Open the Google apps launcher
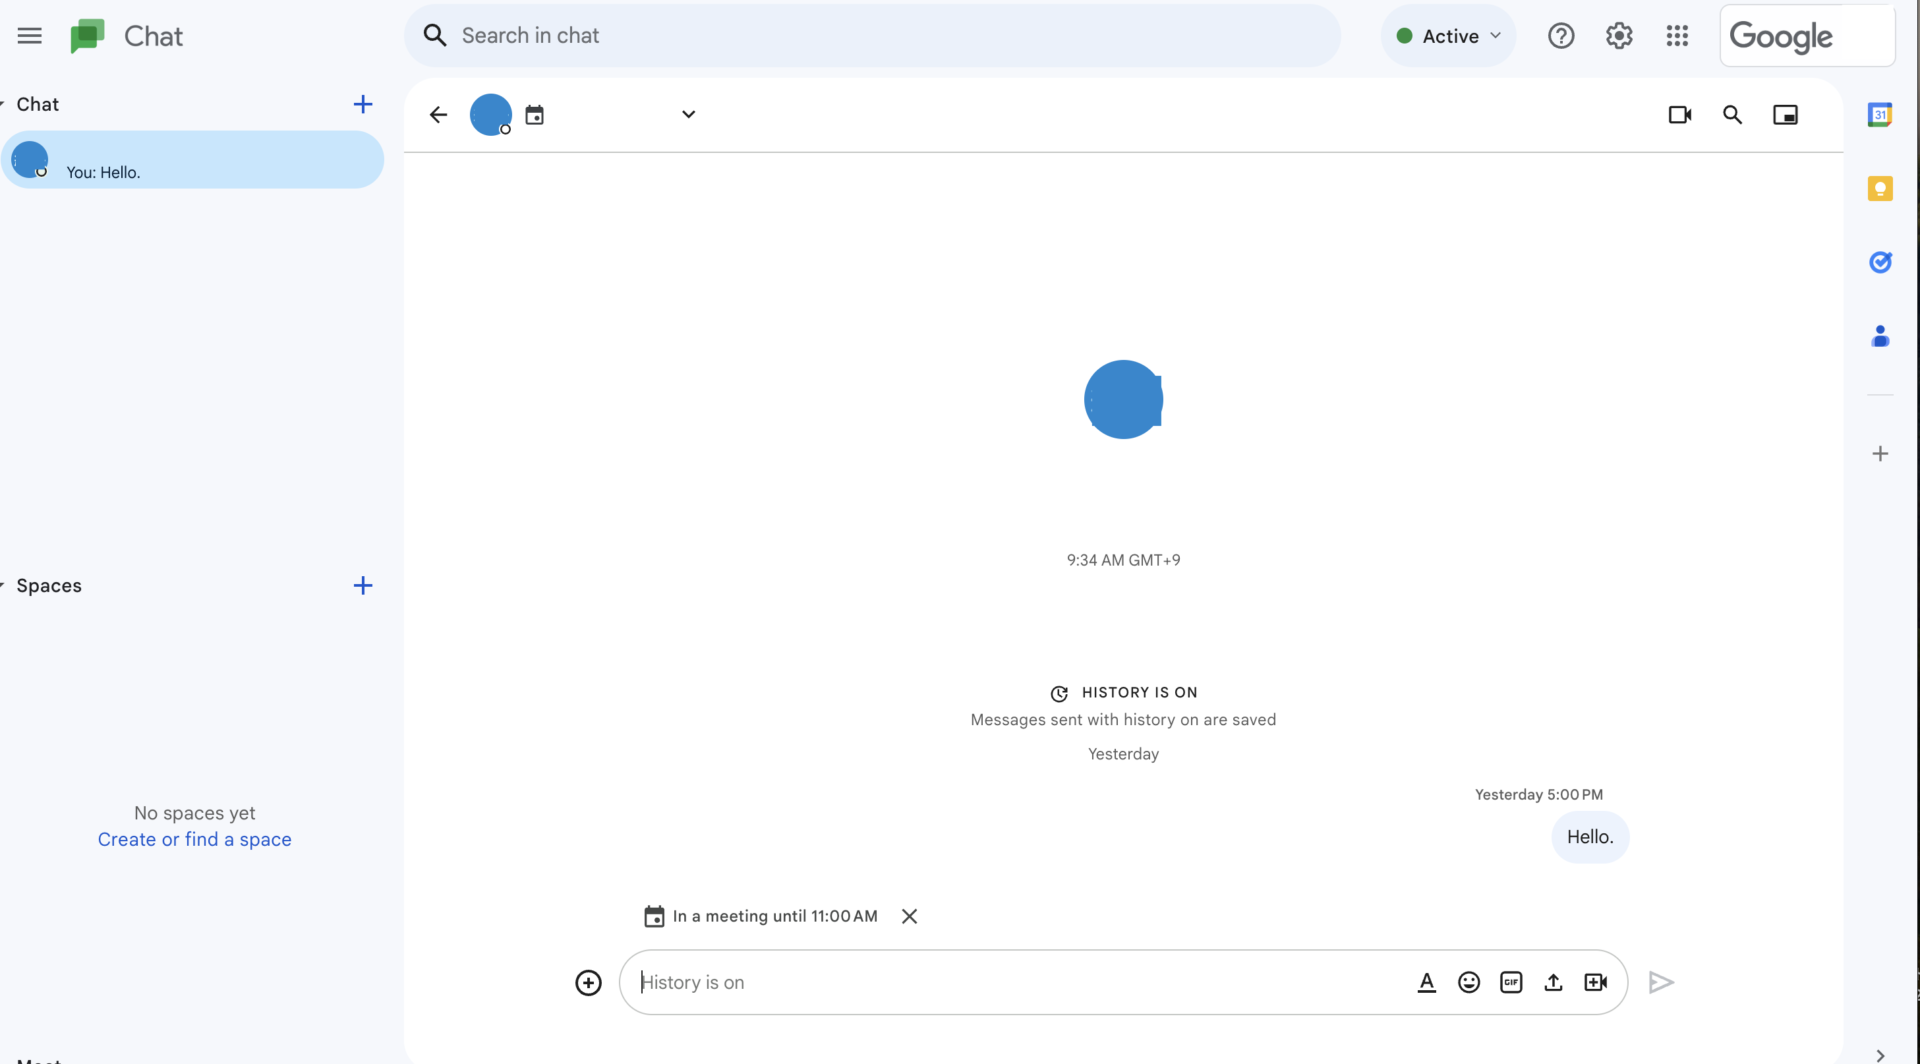The height and width of the screenshot is (1064, 1920). 1677,35
